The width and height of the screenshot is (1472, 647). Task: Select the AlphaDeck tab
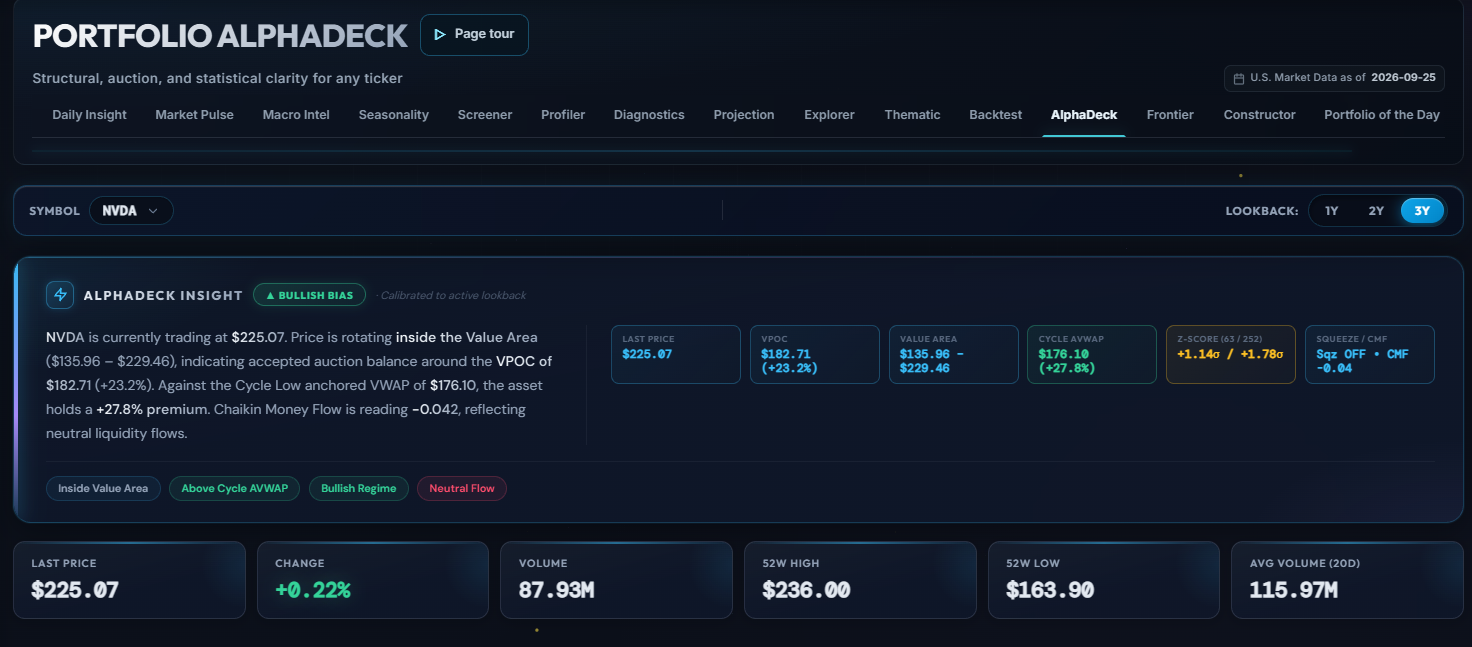click(x=1084, y=115)
